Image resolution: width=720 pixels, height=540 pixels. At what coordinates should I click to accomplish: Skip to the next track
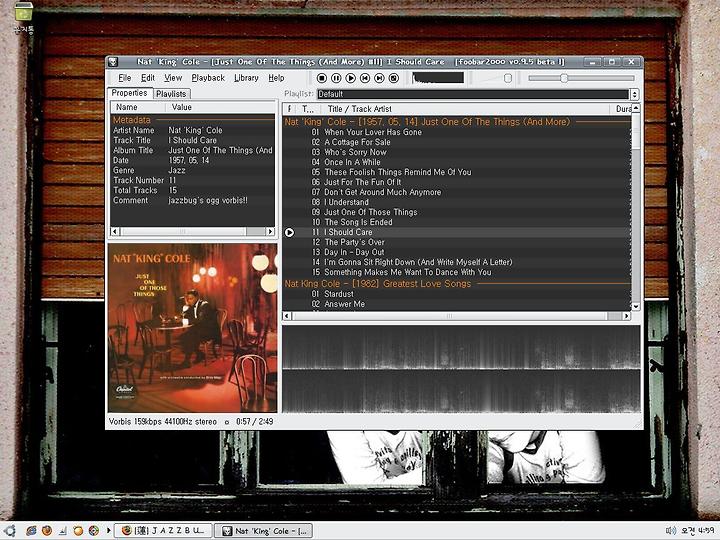click(x=379, y=78)
